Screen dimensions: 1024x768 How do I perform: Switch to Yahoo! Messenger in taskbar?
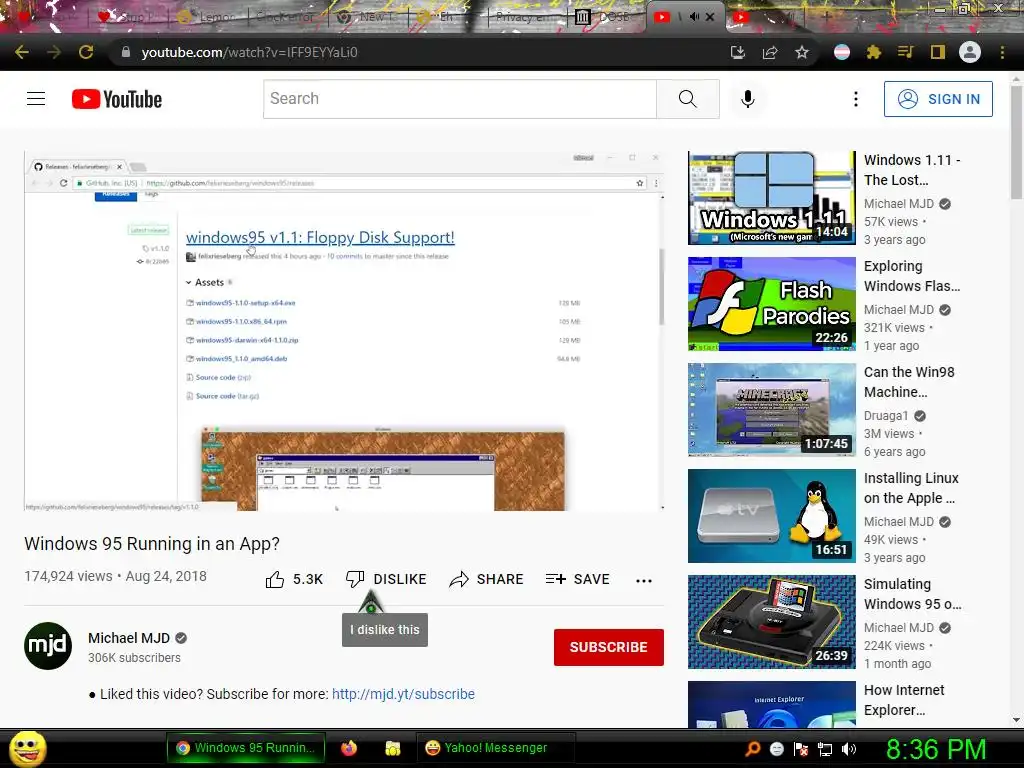tap(495, 748)
